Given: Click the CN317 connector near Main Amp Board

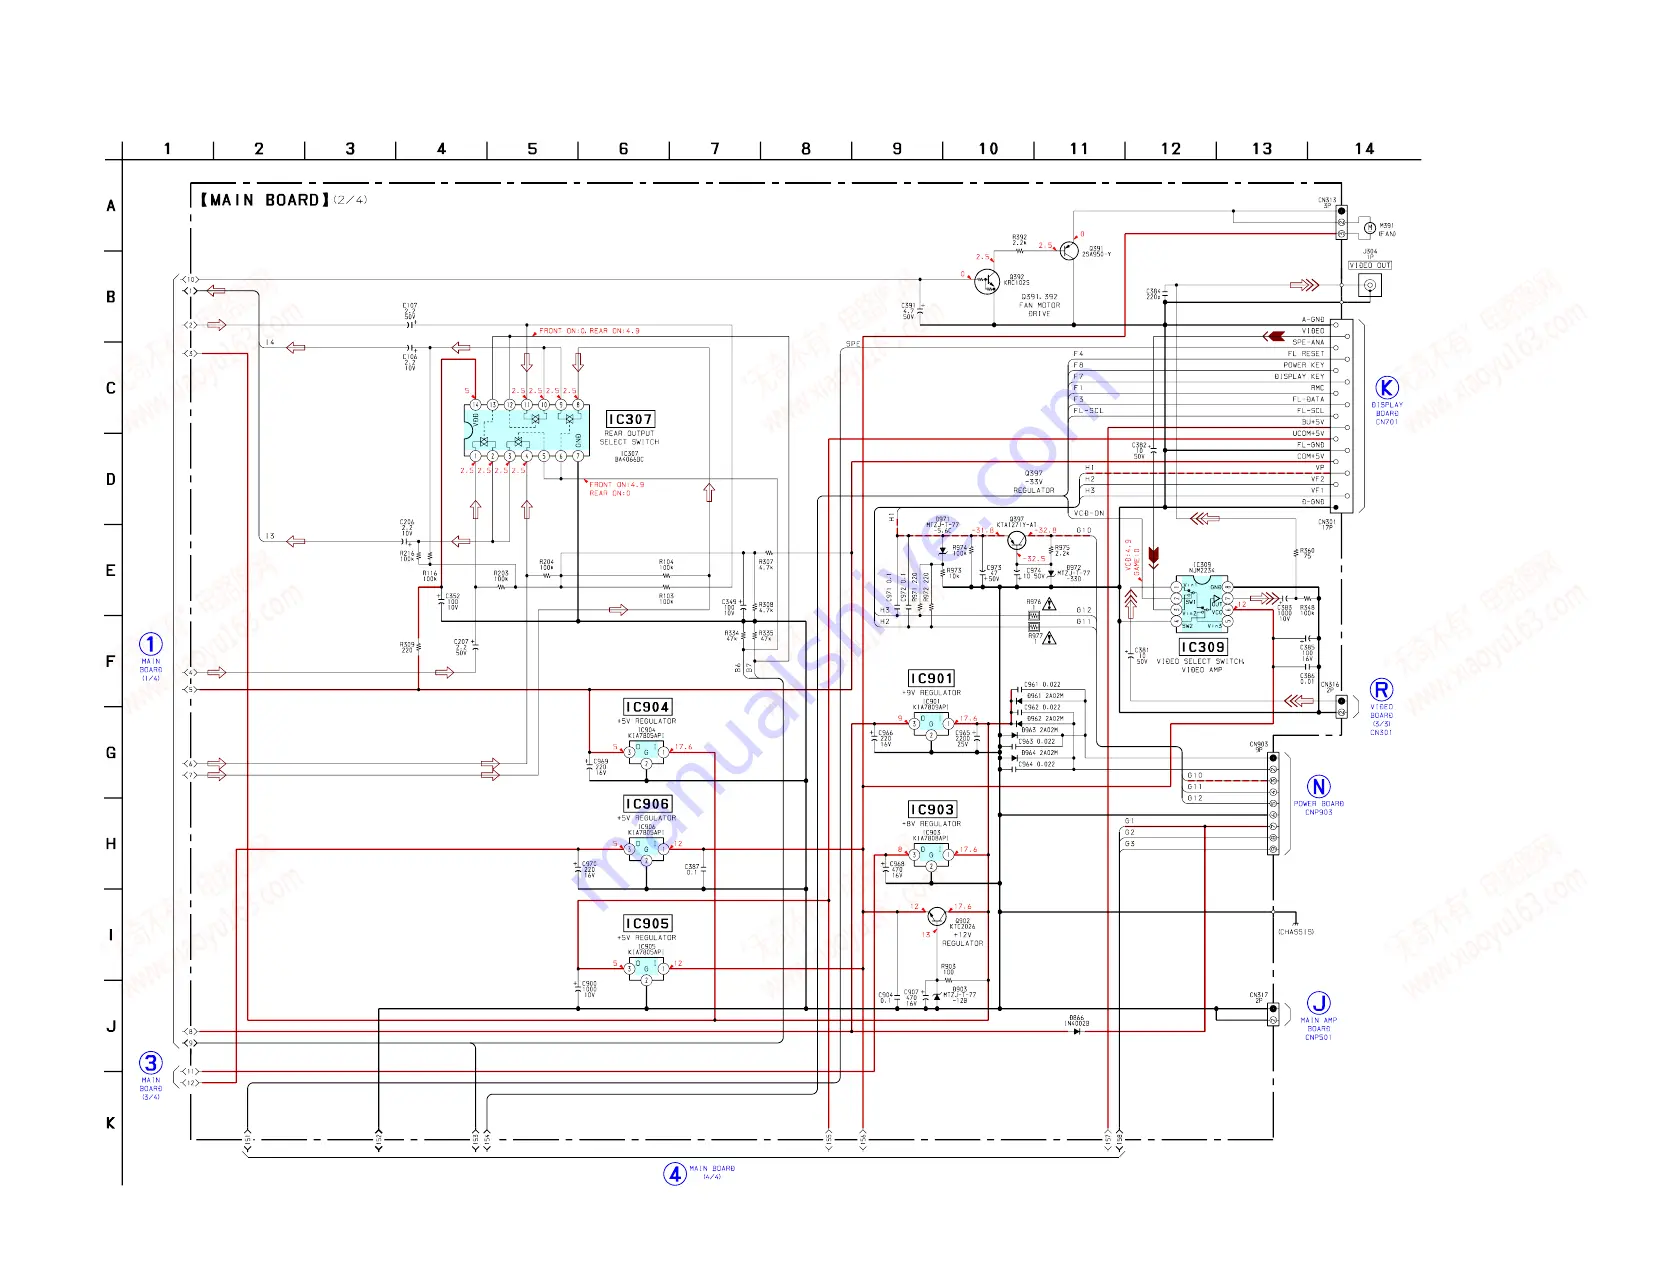Looking at the screenshot, I should [1273, 1014].
